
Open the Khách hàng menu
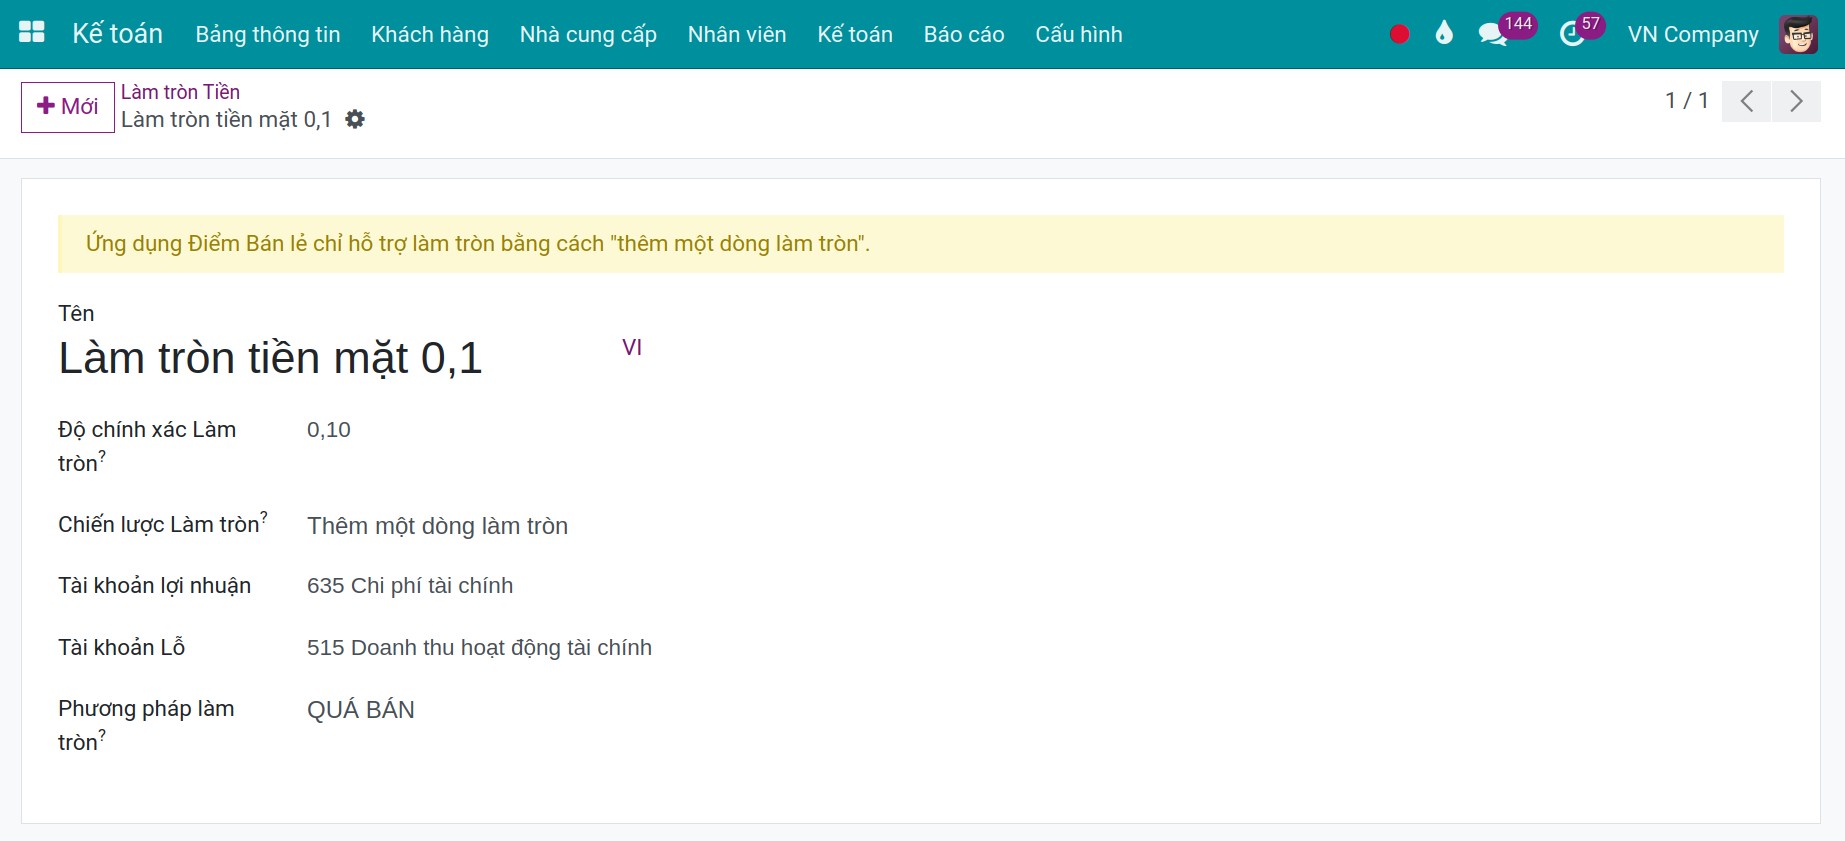[x=430, y=34]
